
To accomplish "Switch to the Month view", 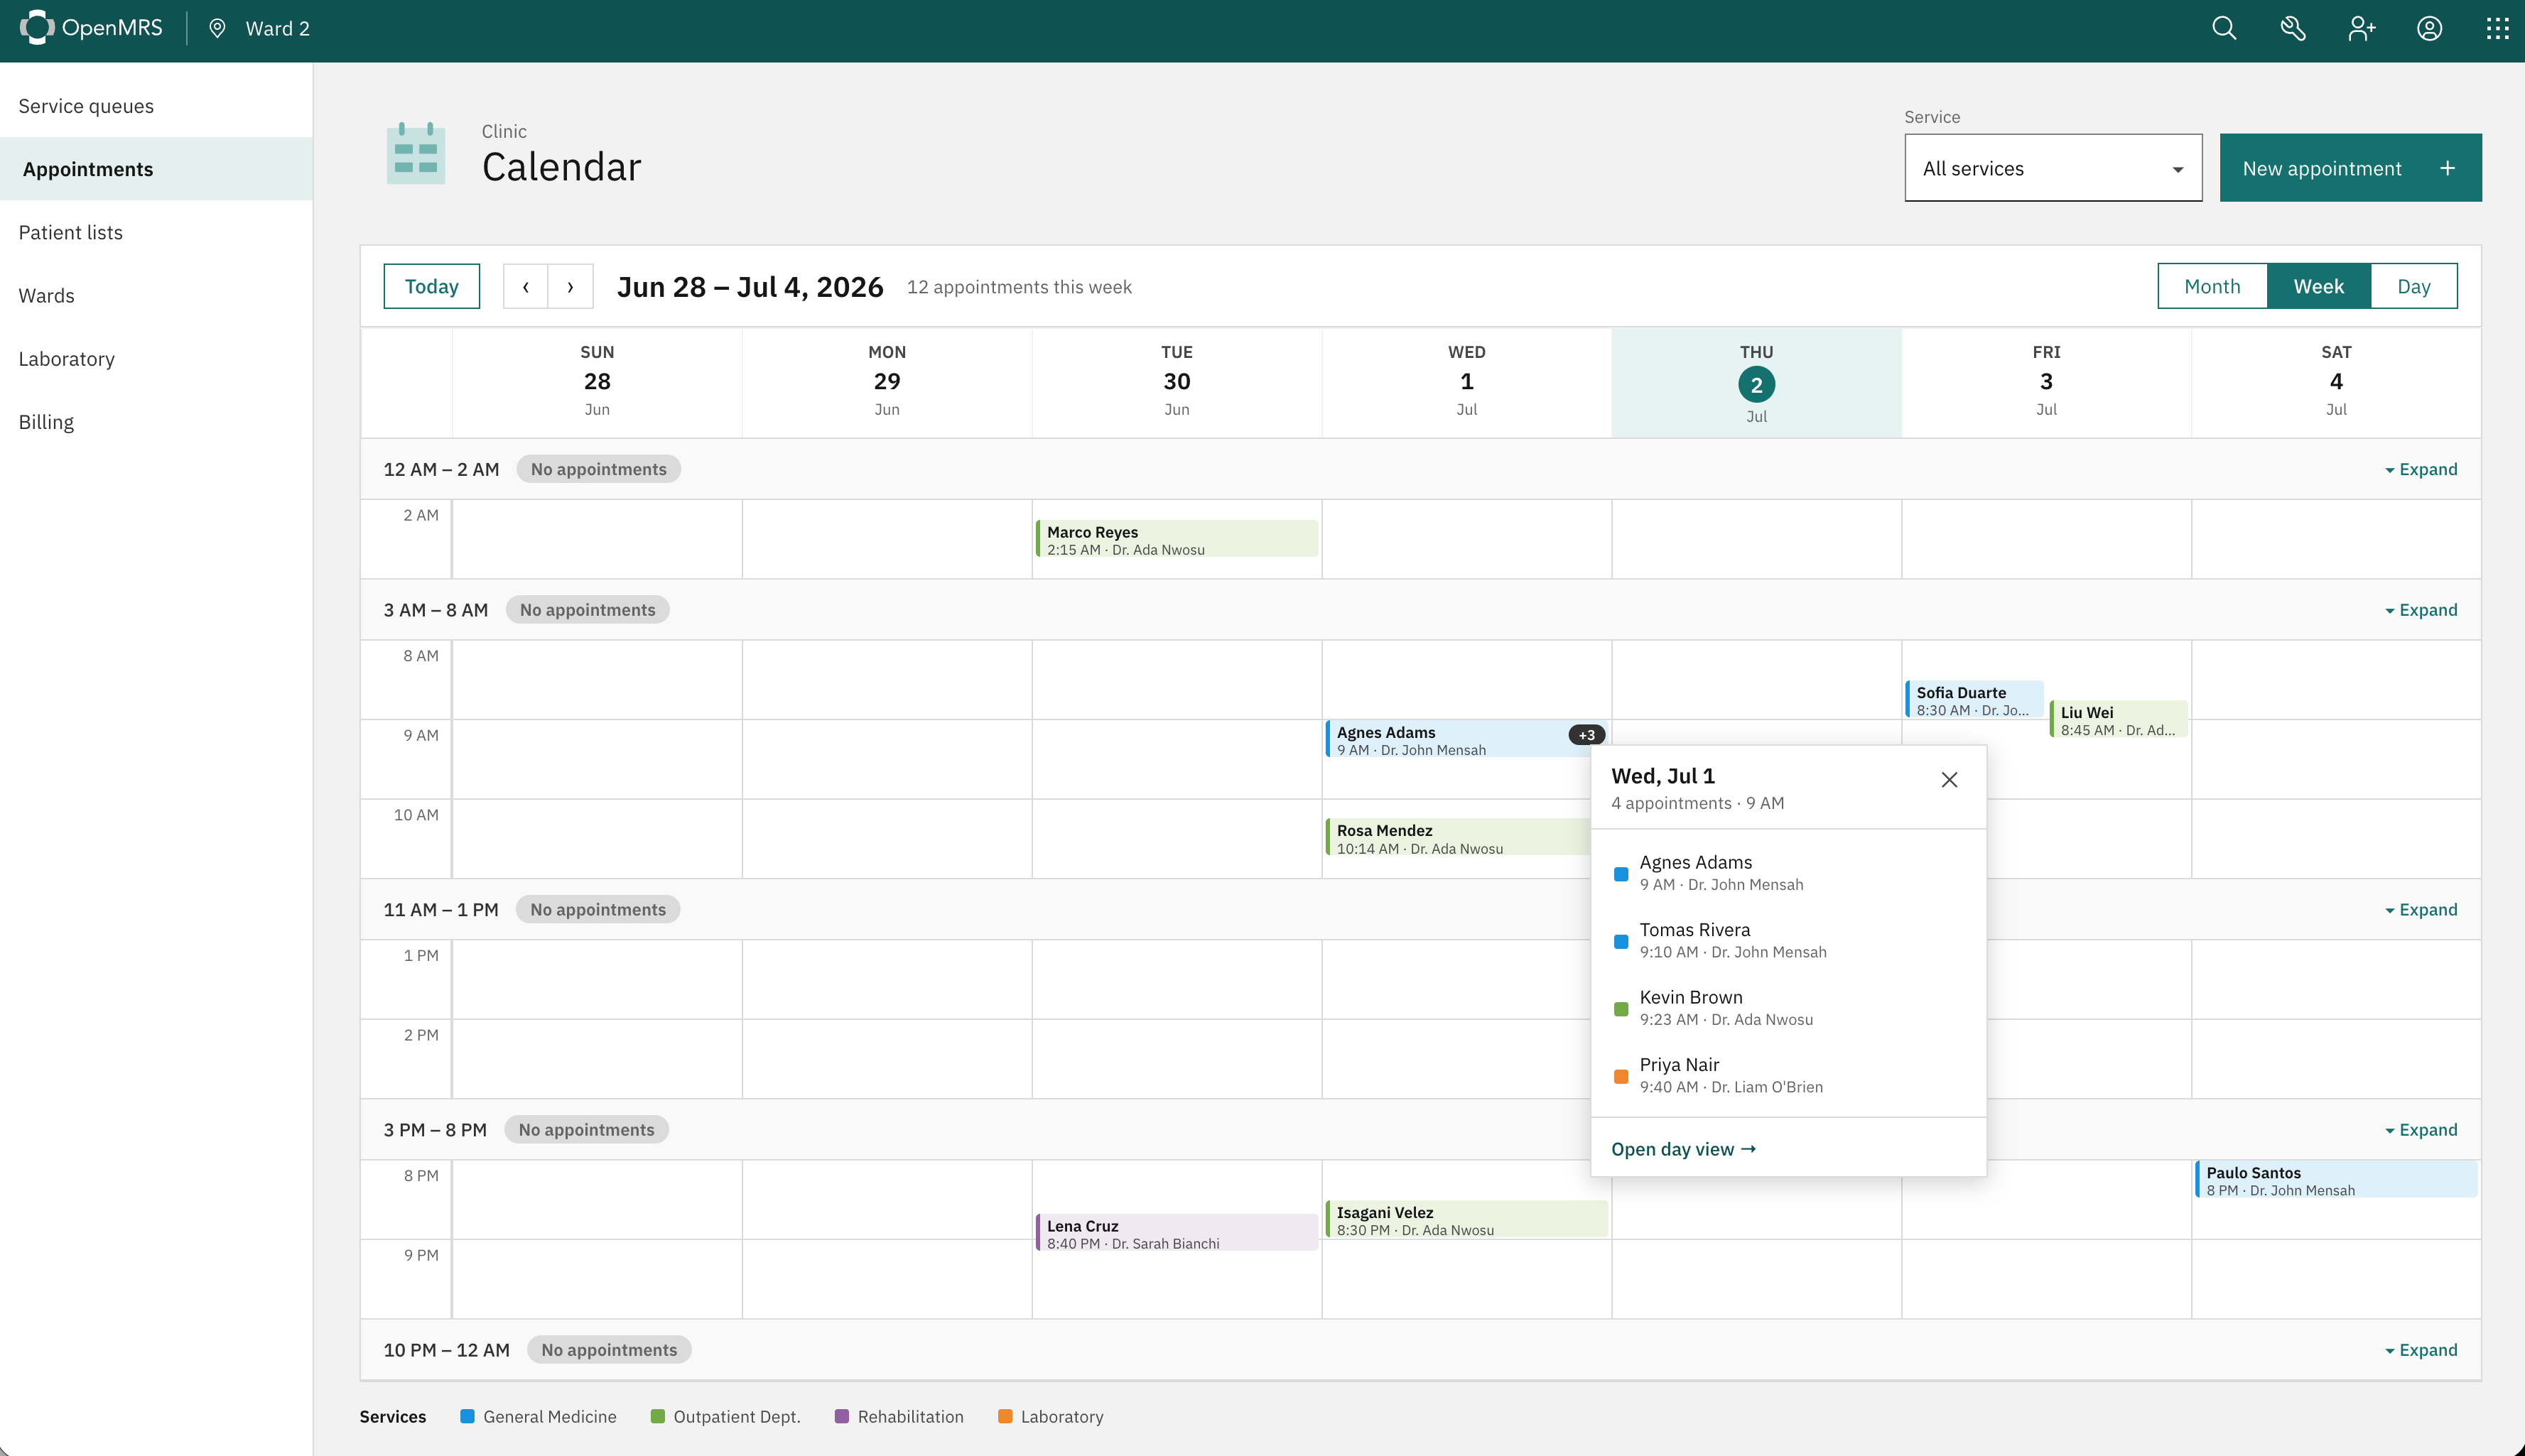I will click(x=2212, y=286).
